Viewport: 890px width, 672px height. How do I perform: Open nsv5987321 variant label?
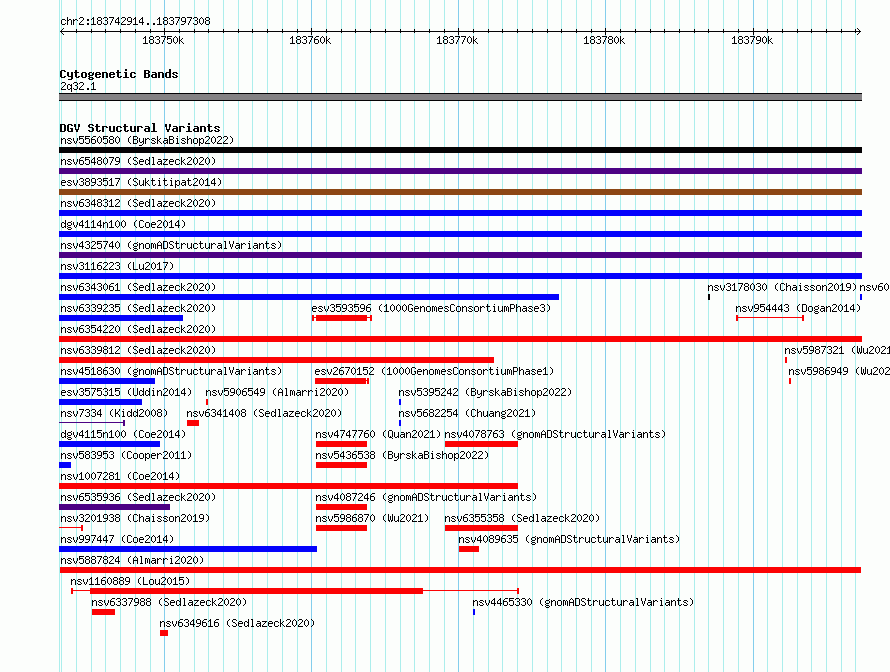[837, 350]
